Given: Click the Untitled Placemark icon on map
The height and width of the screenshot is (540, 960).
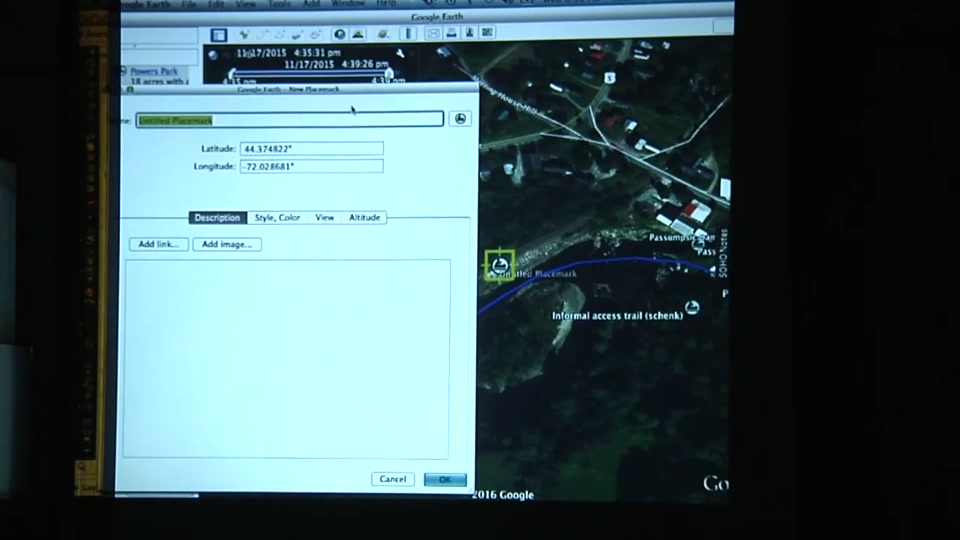Looking at the screenshot, I should (x=500, y=265).
